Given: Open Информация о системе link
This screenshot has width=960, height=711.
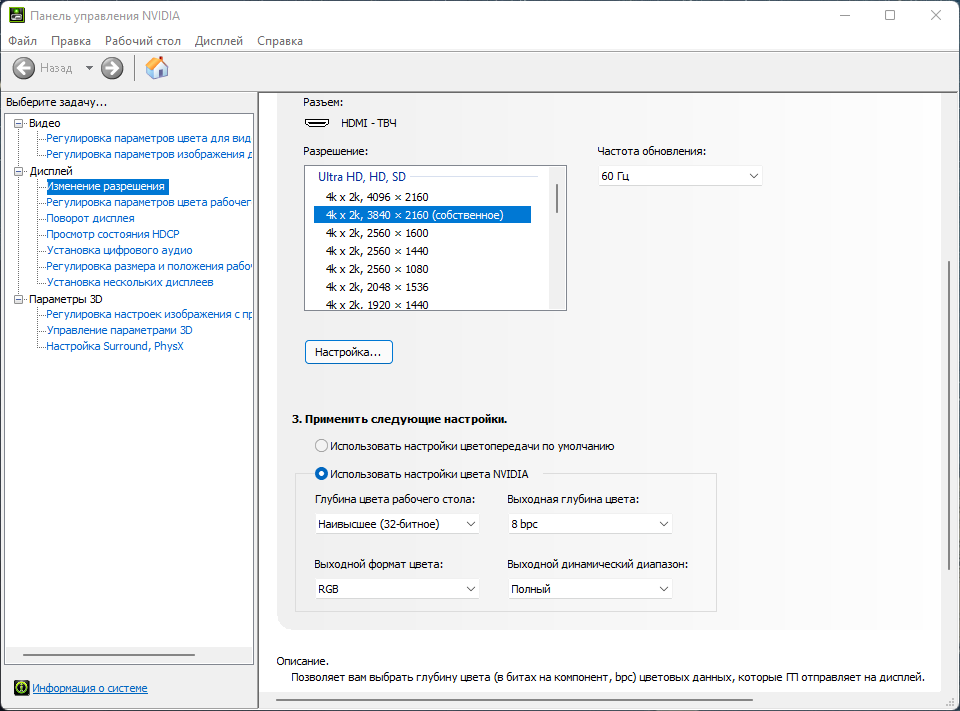Looking at the screenshot, I should point(90,688).
